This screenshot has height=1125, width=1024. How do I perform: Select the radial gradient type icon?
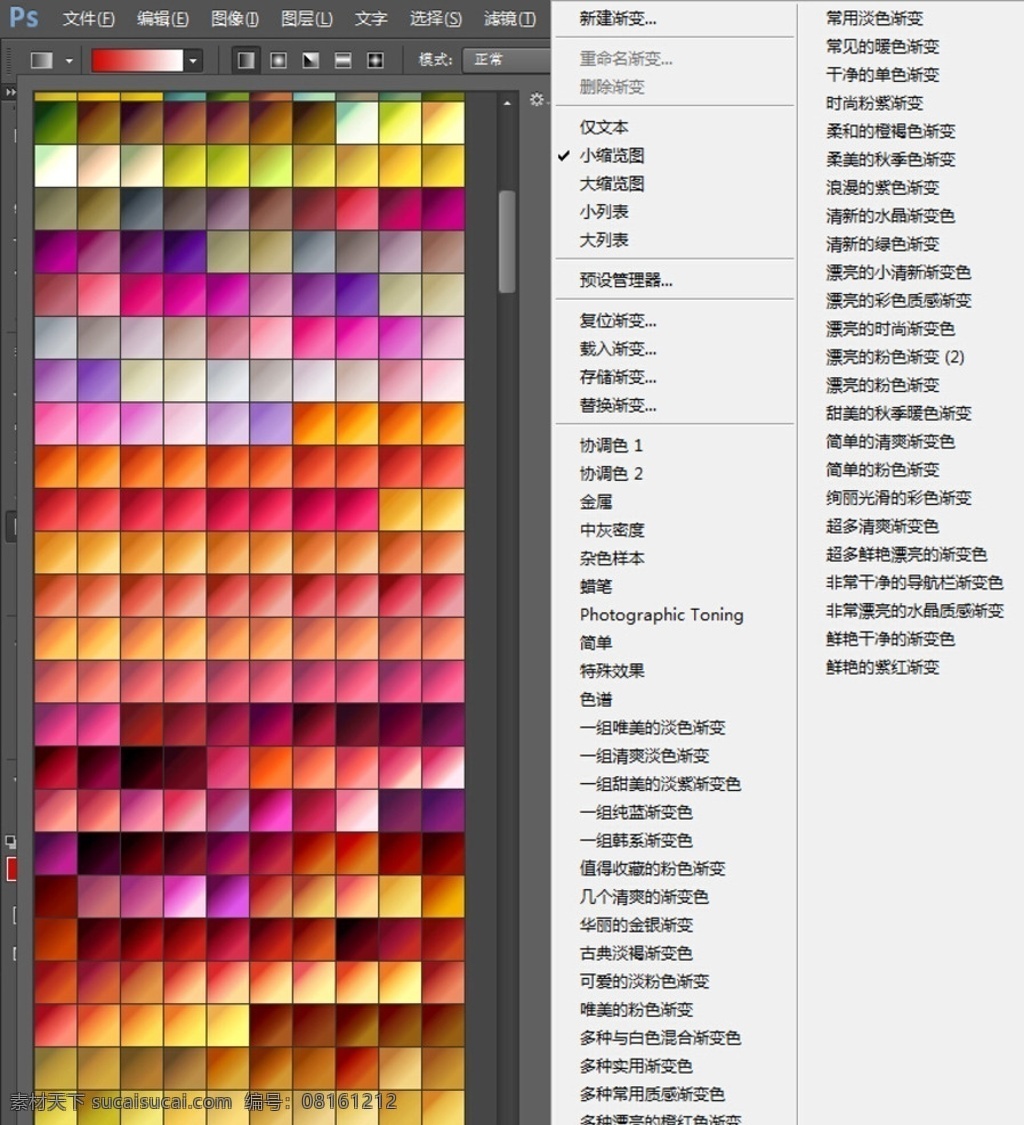click(278, 60)
